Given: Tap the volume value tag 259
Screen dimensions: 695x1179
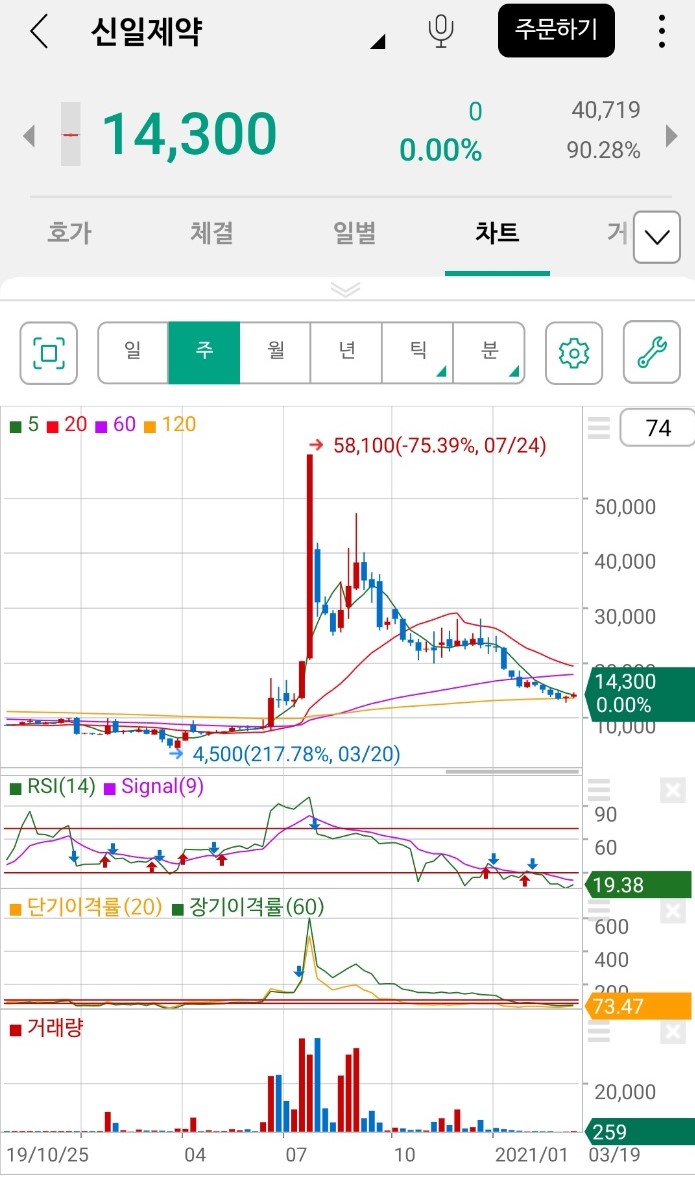Looking at the screenshot, I should [x=639, y=1132].
